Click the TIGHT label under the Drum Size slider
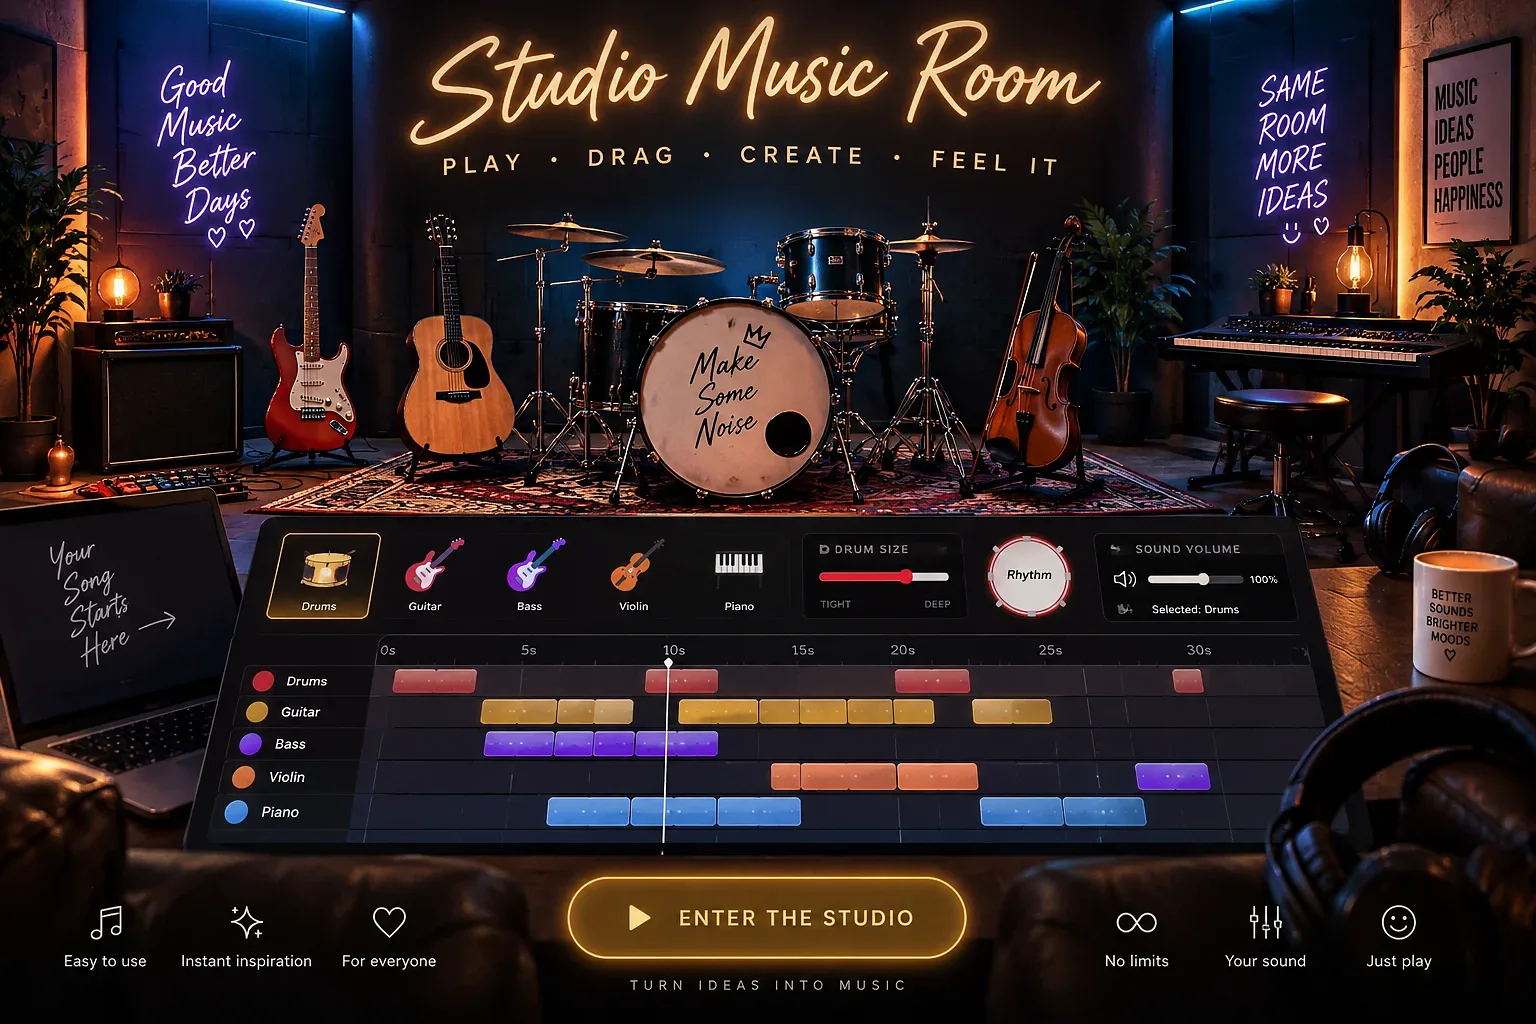The image size is (1536, 1024). coord(835,604)
